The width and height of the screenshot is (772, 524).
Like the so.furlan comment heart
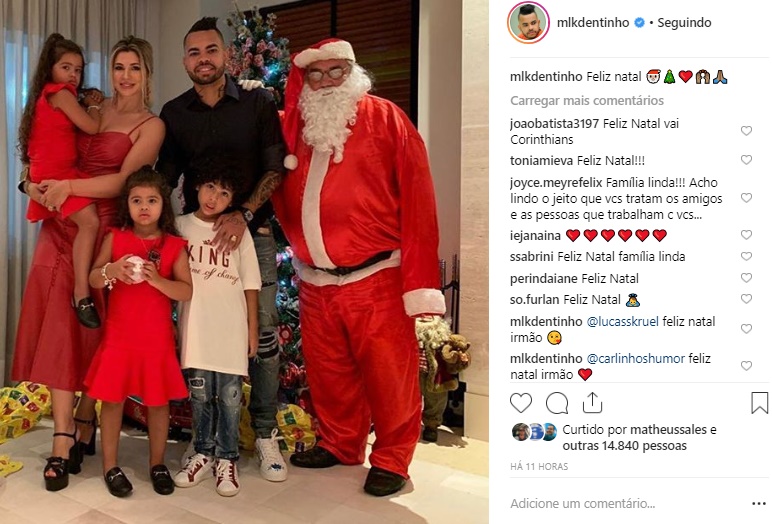click(x=746, y=299)
